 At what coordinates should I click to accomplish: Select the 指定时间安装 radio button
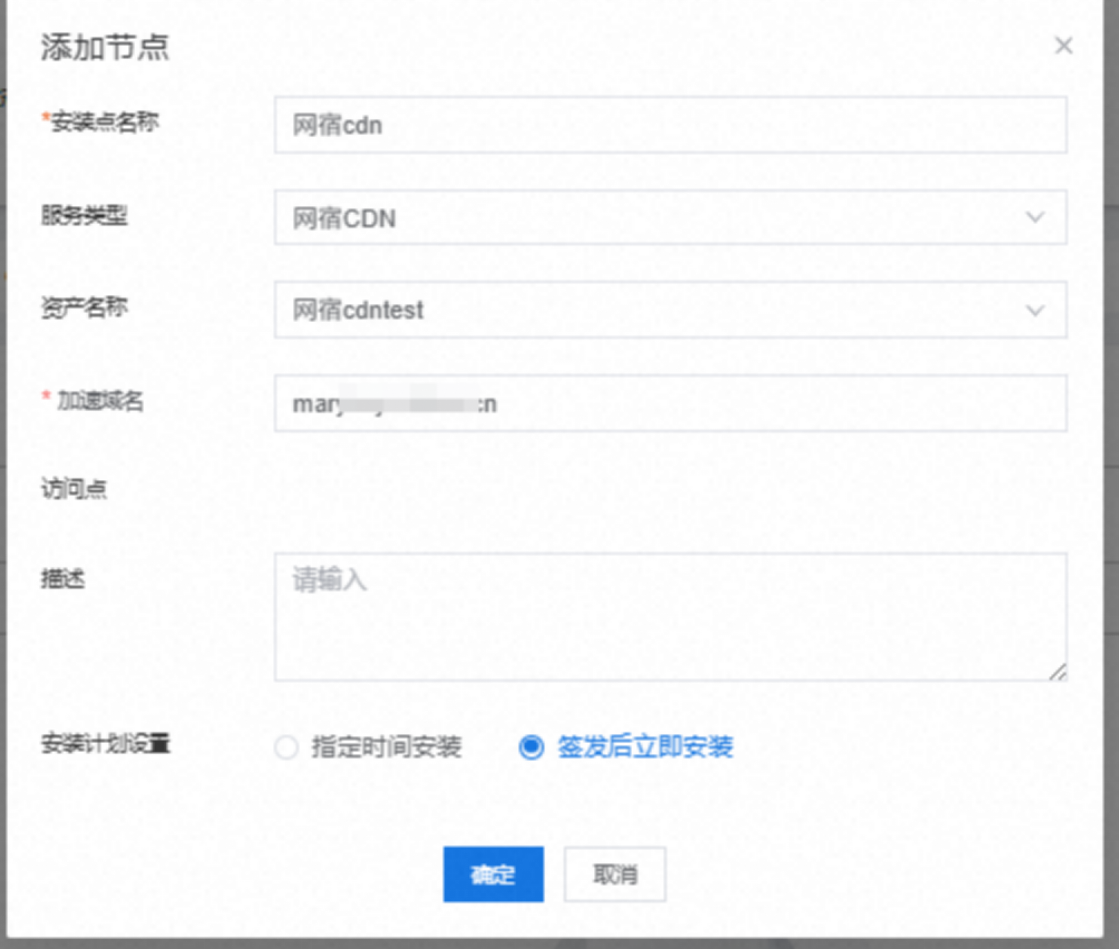(x=286, y=747)
